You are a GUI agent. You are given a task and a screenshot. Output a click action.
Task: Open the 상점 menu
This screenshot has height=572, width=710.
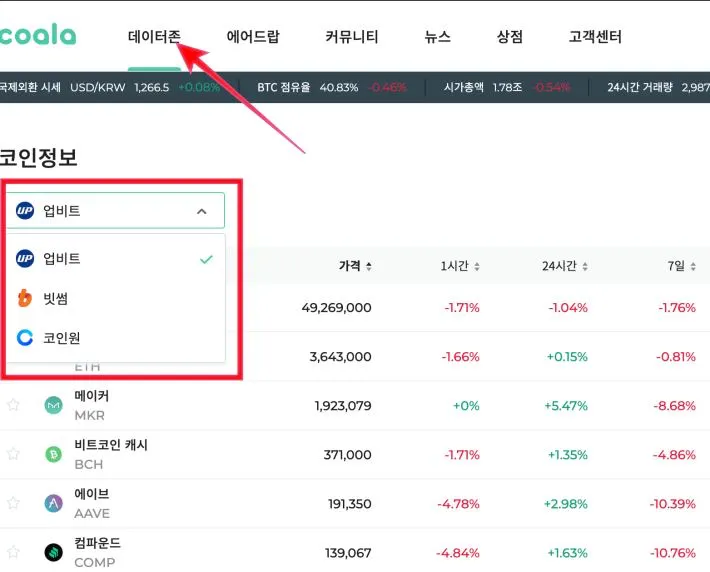point(510,37)
